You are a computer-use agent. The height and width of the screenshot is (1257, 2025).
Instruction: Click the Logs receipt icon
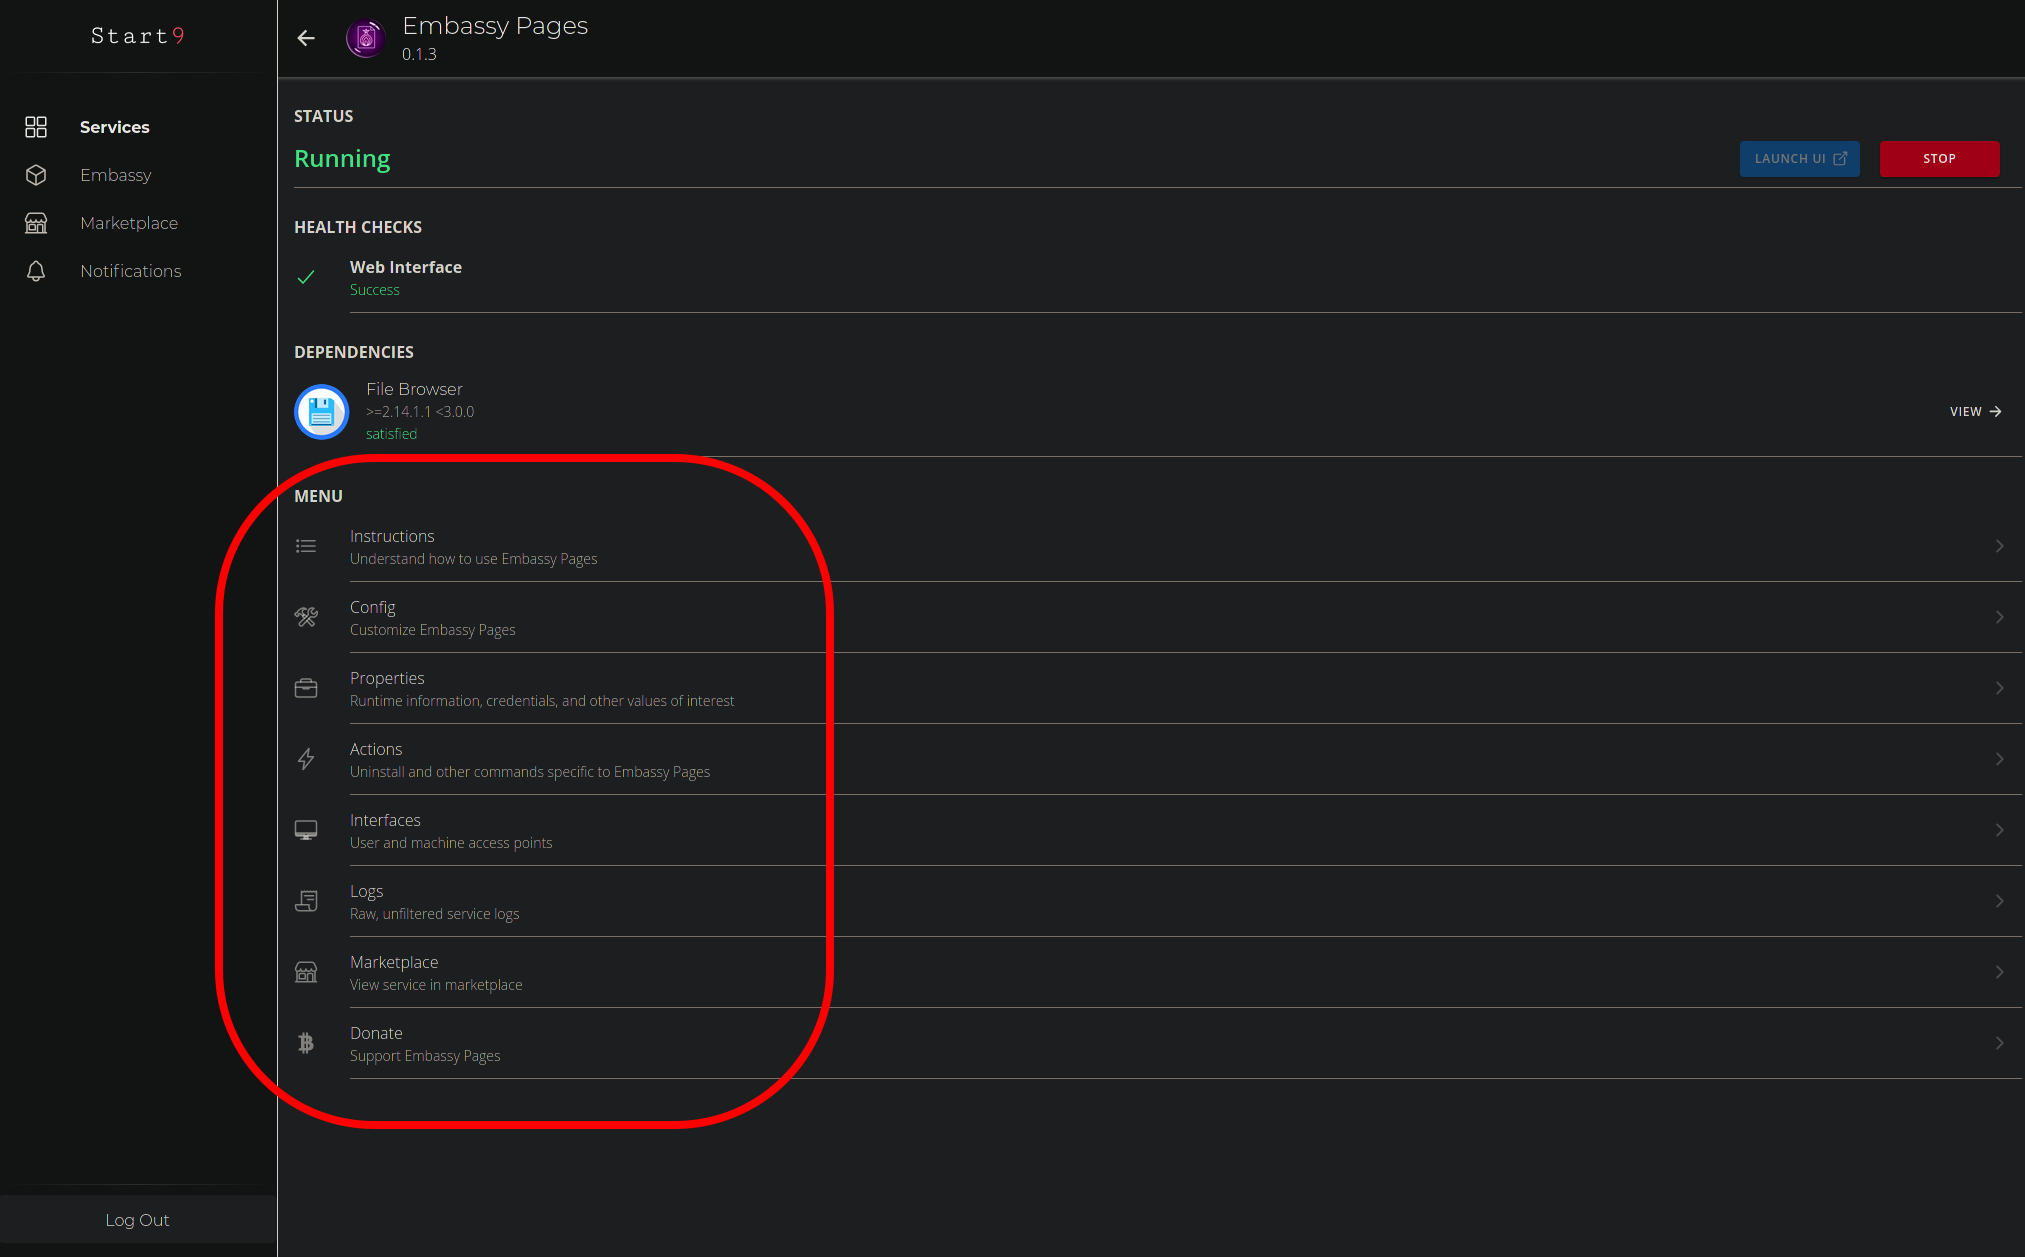306,901
